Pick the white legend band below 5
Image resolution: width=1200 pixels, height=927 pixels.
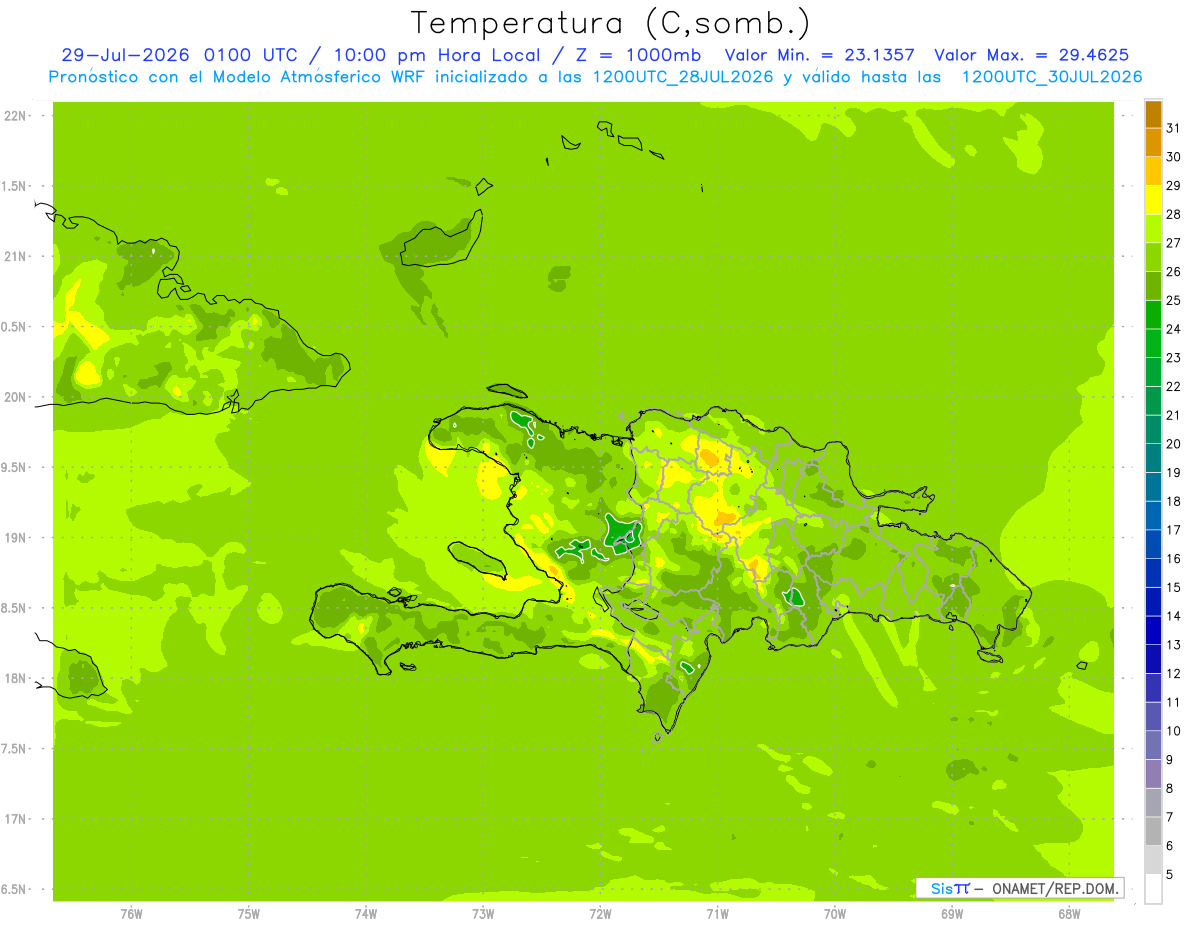(1153, 889)
